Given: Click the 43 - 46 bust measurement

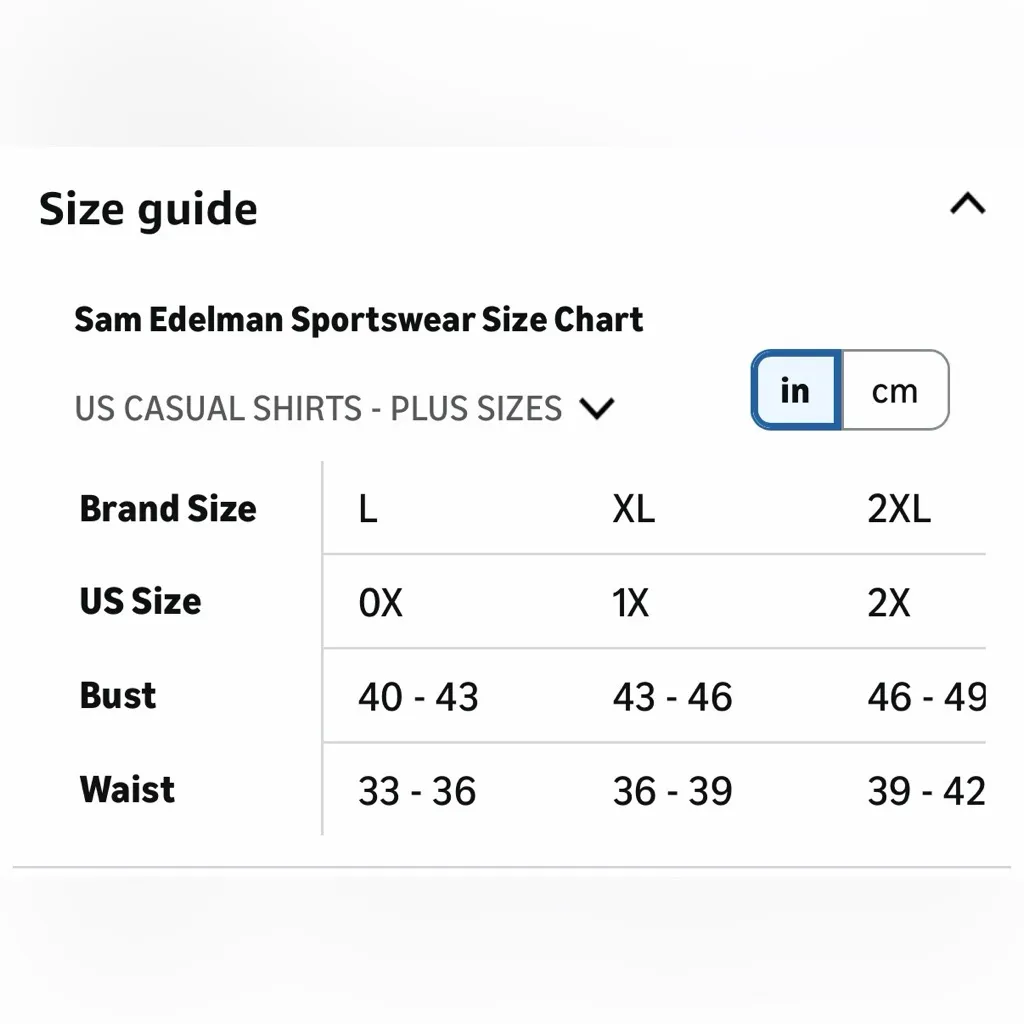Looking at the screenshot, I should point(672,698).
